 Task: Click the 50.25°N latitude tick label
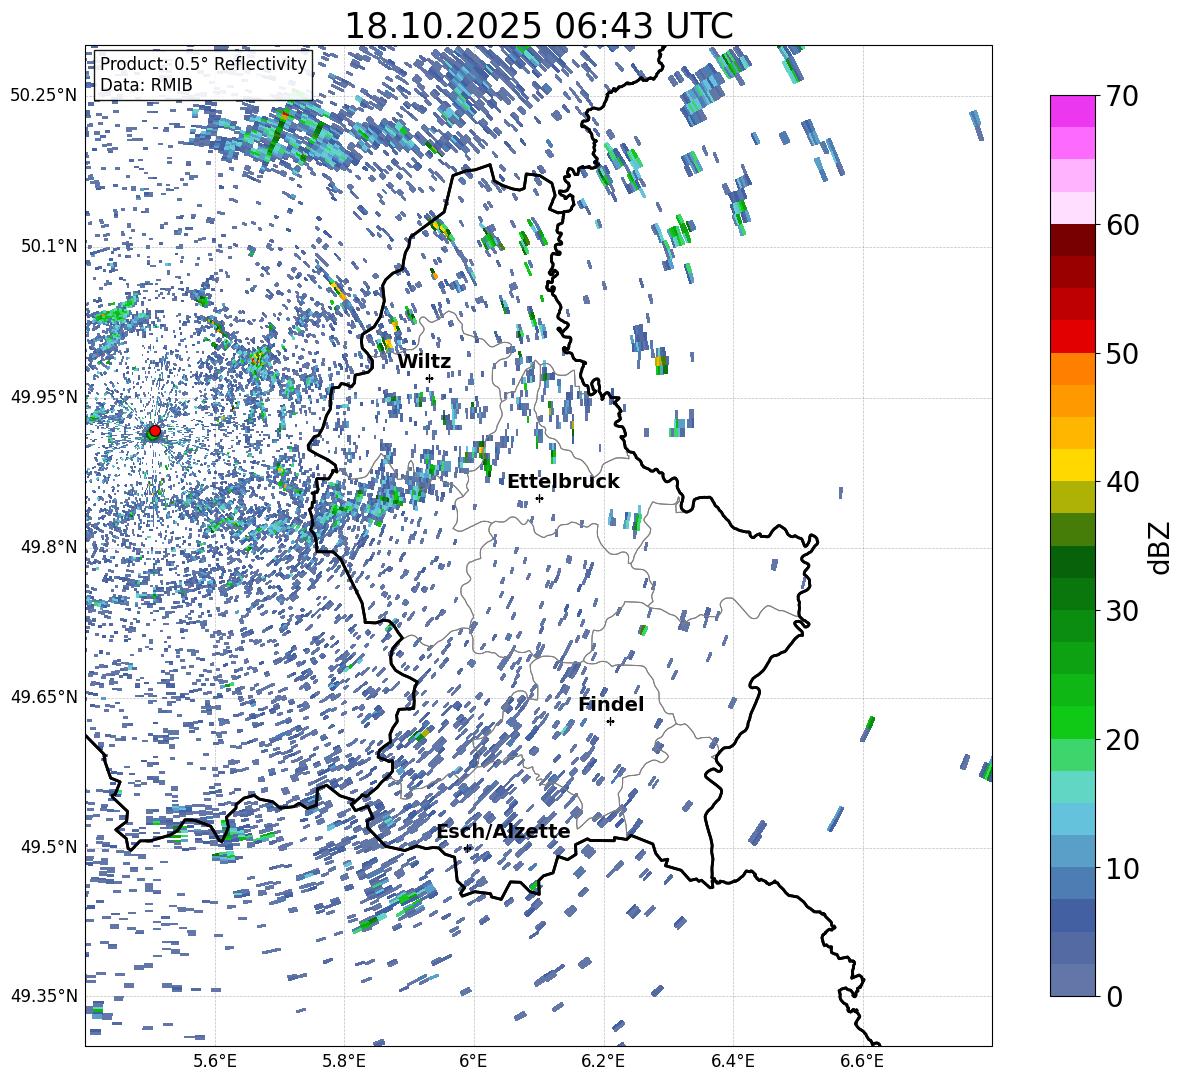click(43, 96)
